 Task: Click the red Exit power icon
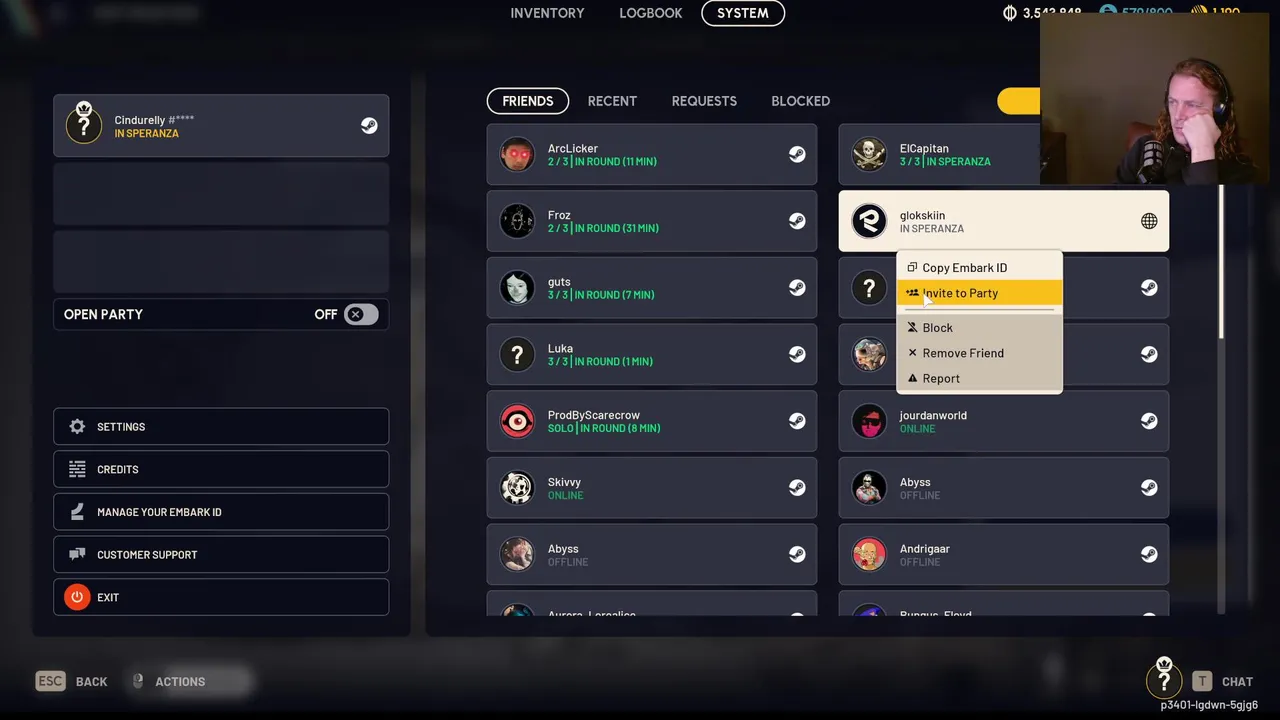[x=77, y=597]
